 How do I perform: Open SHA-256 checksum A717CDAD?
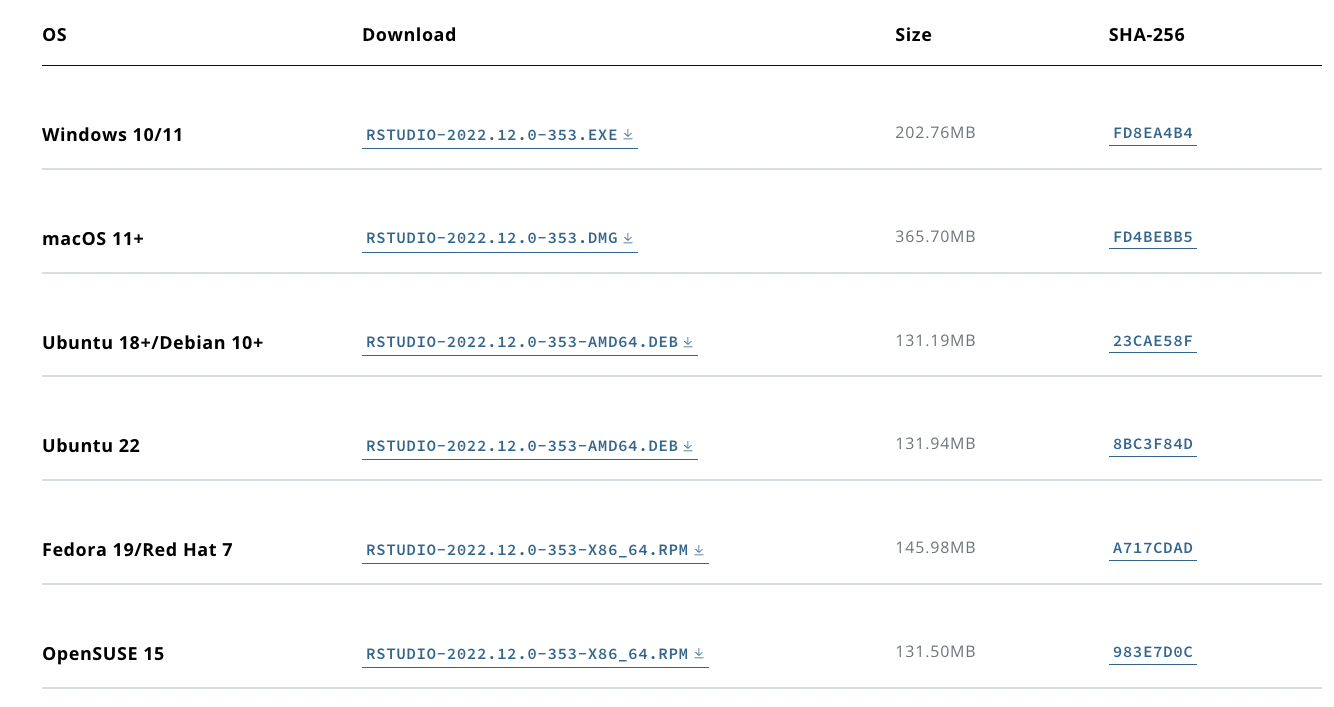(1152, 548)
